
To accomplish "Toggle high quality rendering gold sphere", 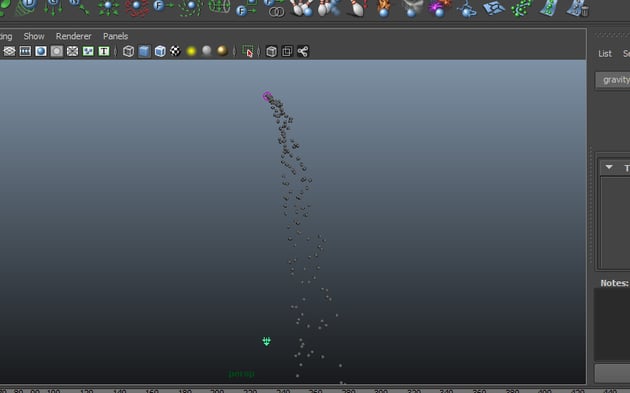I will (x=222, y=51).
